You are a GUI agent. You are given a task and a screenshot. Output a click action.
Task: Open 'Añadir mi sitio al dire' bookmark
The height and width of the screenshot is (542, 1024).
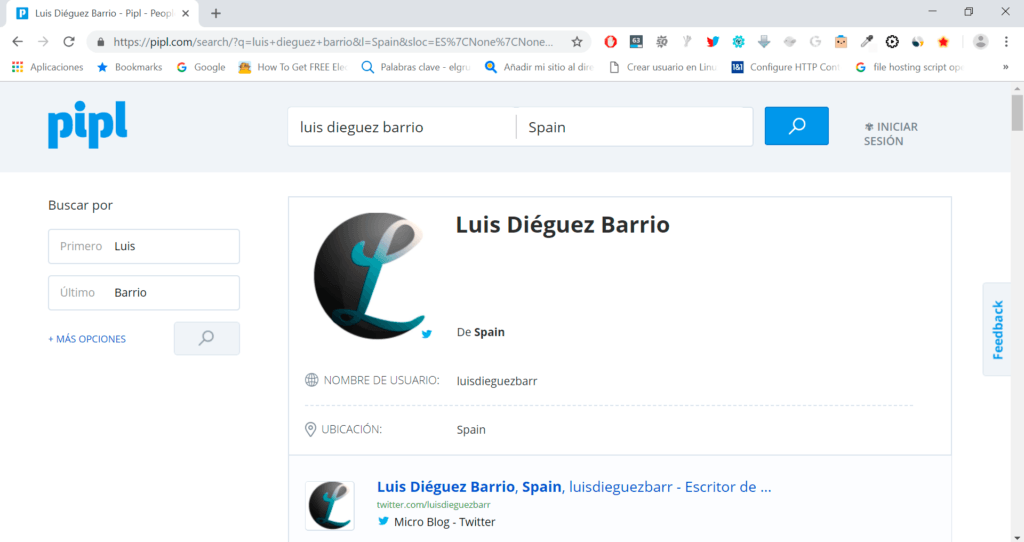(539, 67)
